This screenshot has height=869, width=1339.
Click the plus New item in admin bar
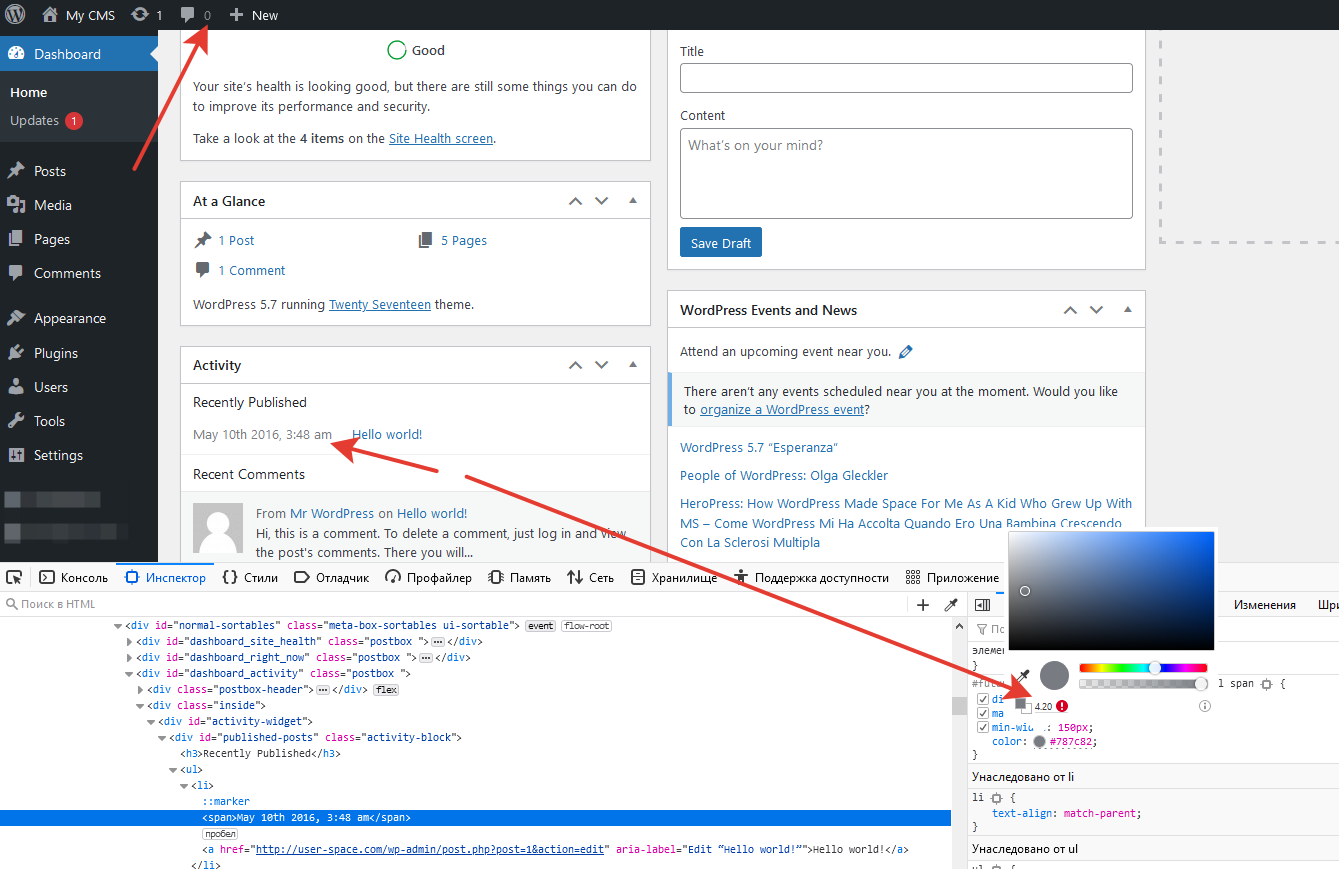coord(253,15)
